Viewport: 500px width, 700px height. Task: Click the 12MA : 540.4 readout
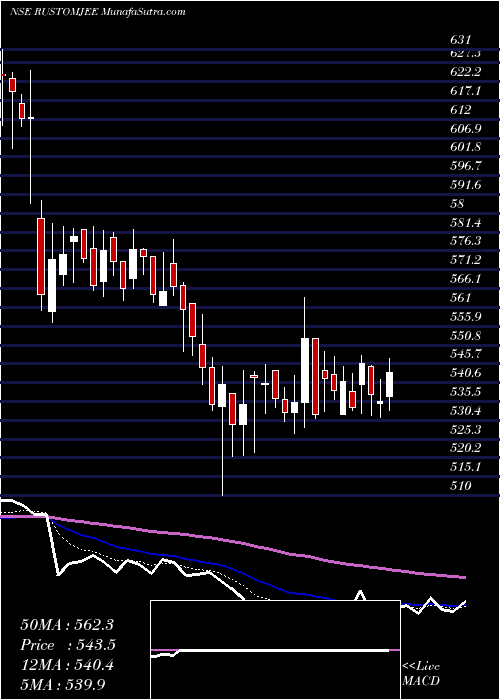tap(67, 665)
